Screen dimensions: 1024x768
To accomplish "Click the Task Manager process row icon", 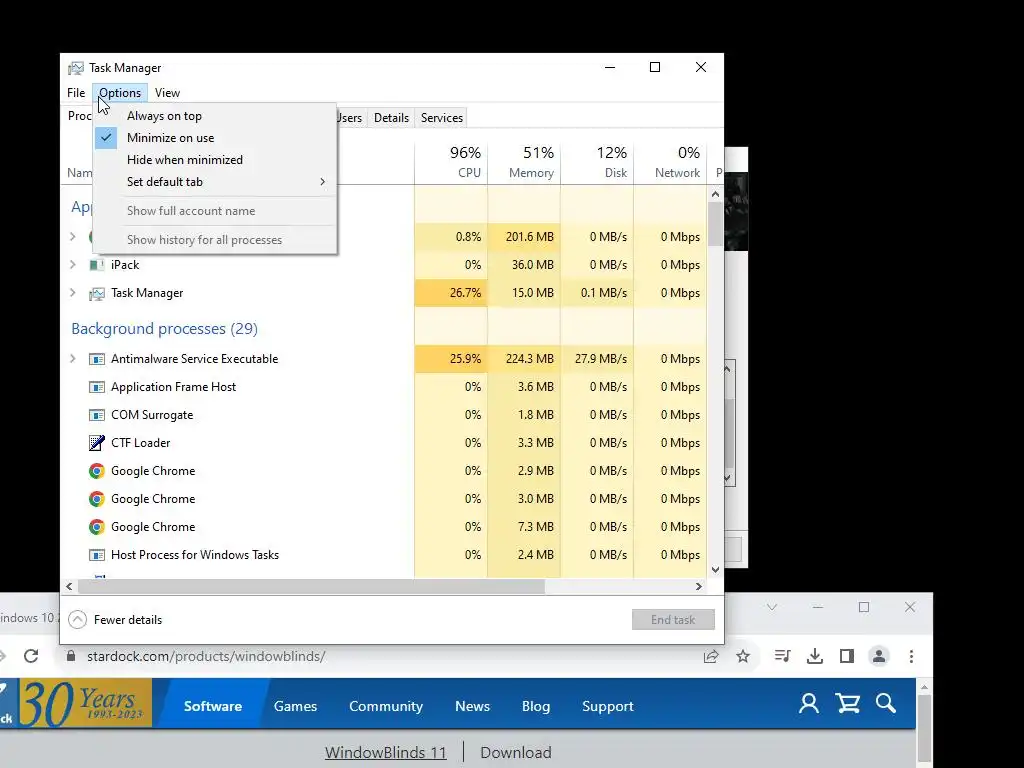I will [97, 293].
